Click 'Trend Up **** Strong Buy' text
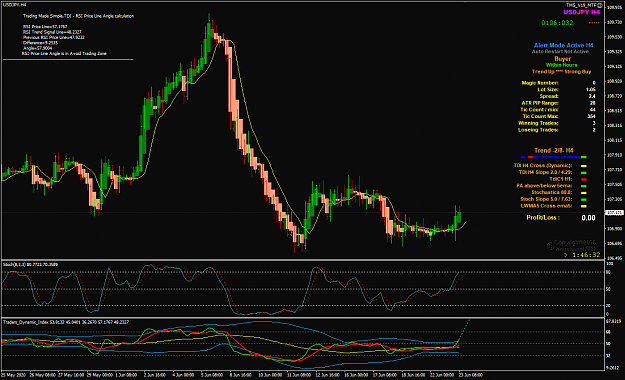This screenshot has height=380, width=625. [x=561, y=72]
